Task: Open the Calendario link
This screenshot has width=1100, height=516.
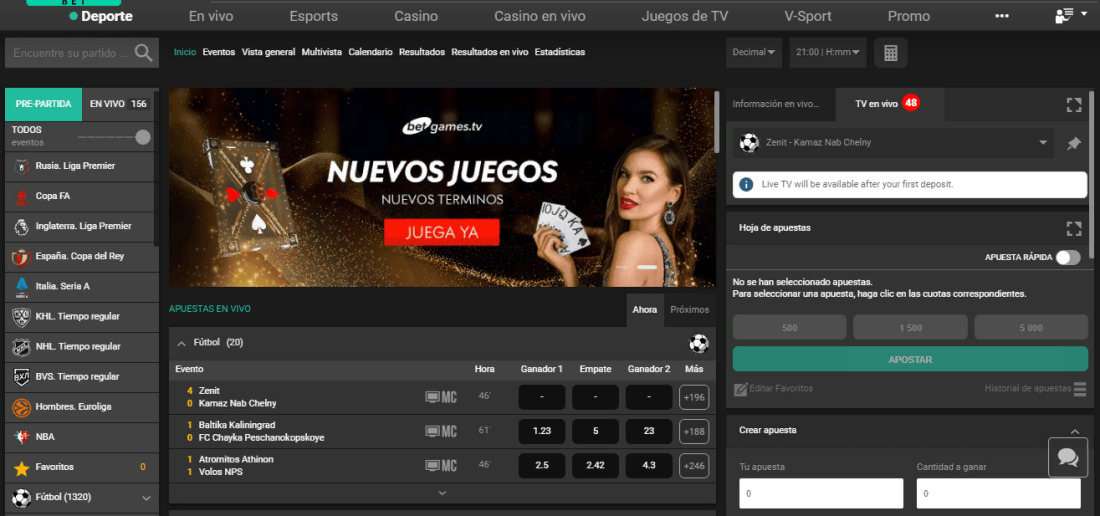Action: [370, 52]
